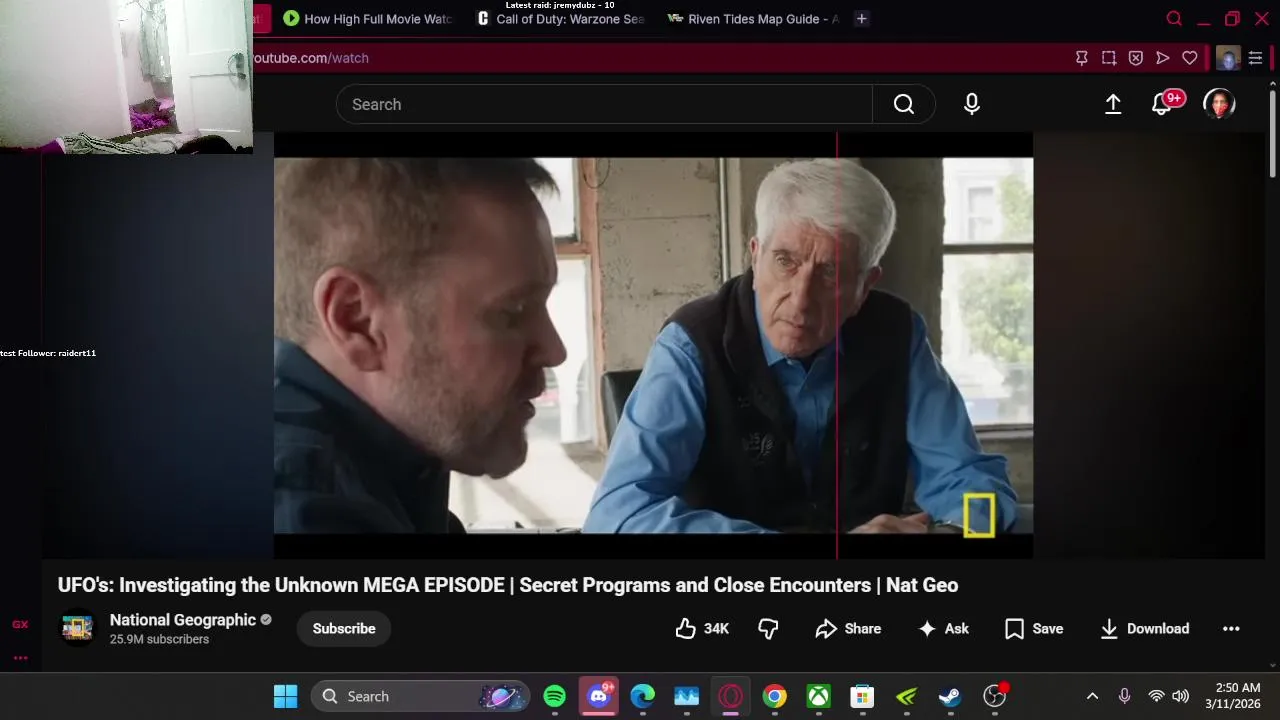Open the three-dot more actions menu

1231,628
